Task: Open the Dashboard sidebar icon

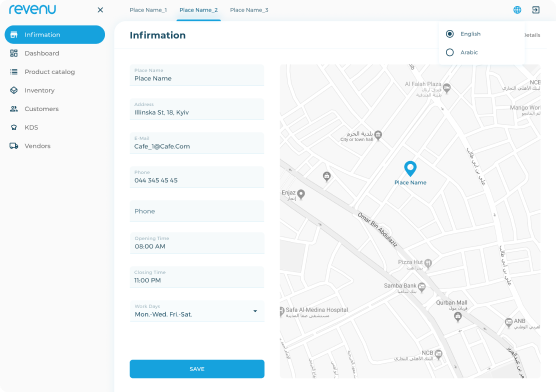Action: pos(14,53)
